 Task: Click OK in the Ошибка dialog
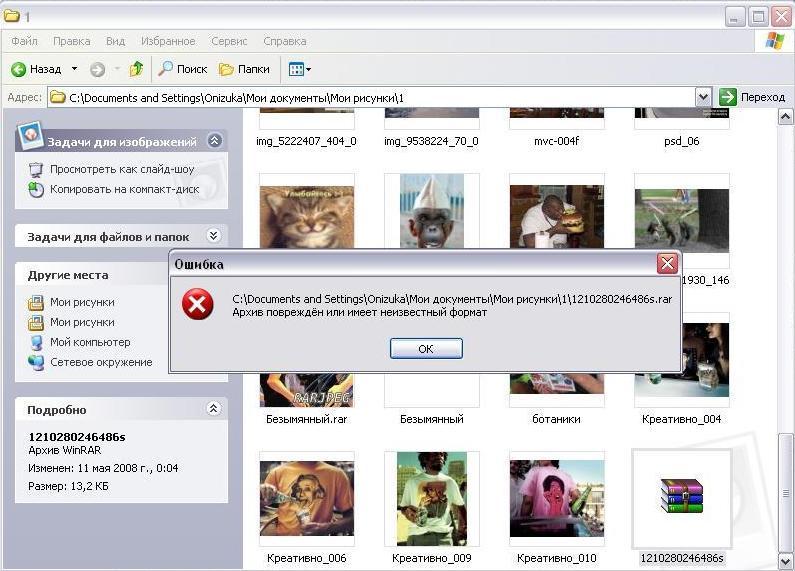[426, 349]
